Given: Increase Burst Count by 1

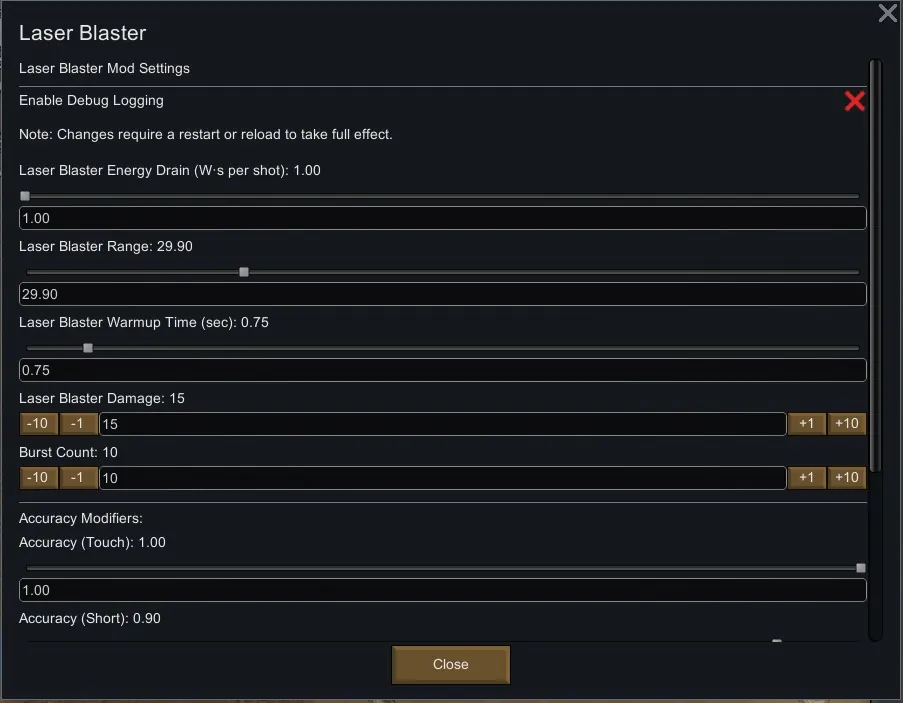Looking at the screenshot, I should [806, 478].
